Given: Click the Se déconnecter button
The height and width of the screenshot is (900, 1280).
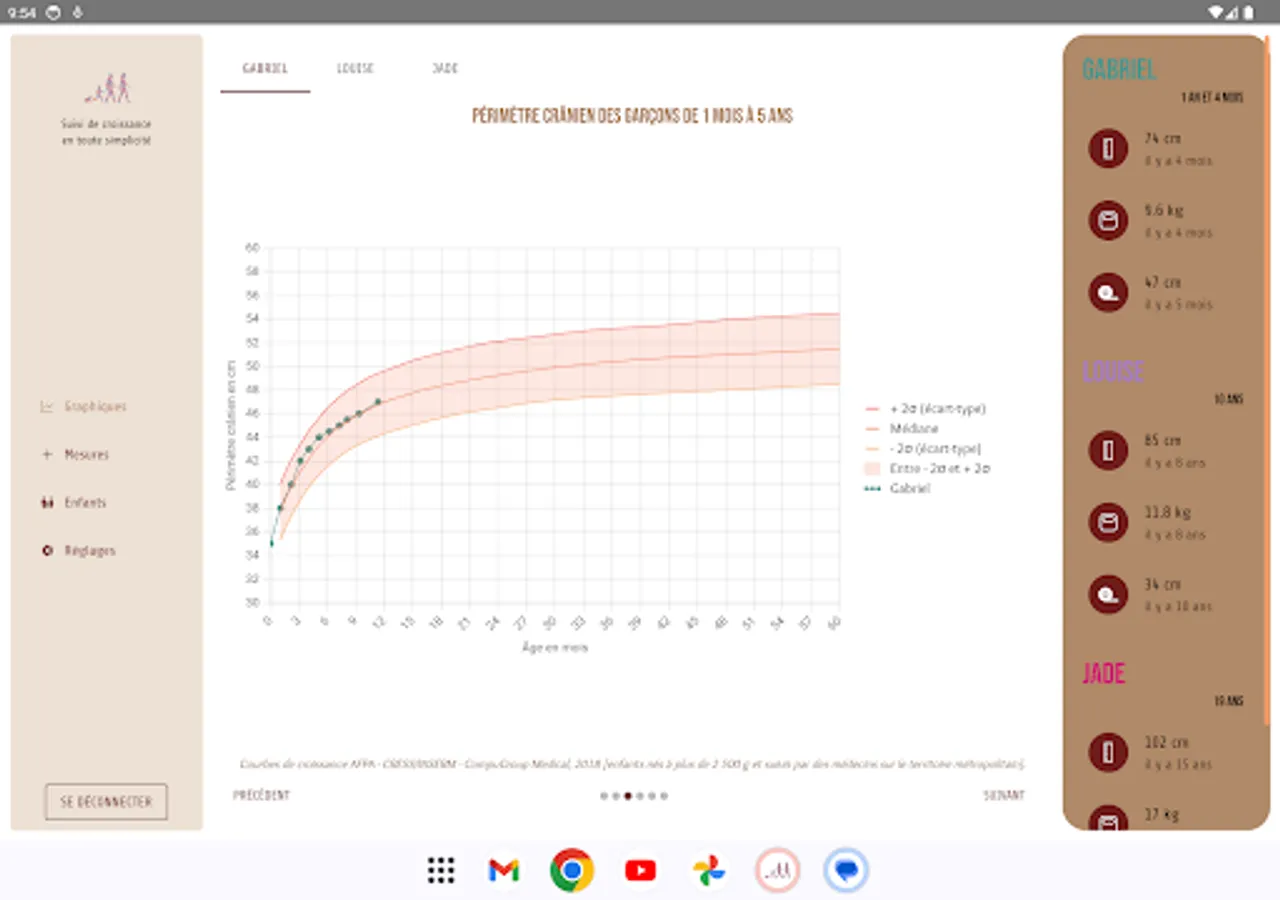Looking at the screenshot, I should pyautogui.click(x=106, y=802).
